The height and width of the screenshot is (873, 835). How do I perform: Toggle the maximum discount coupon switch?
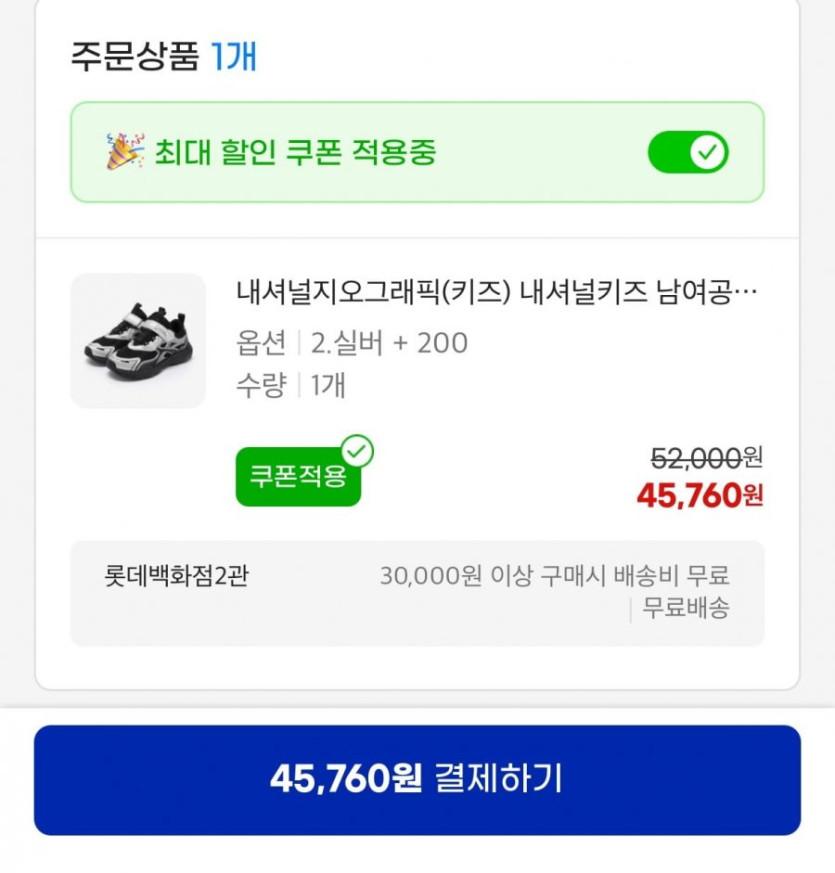688,153
